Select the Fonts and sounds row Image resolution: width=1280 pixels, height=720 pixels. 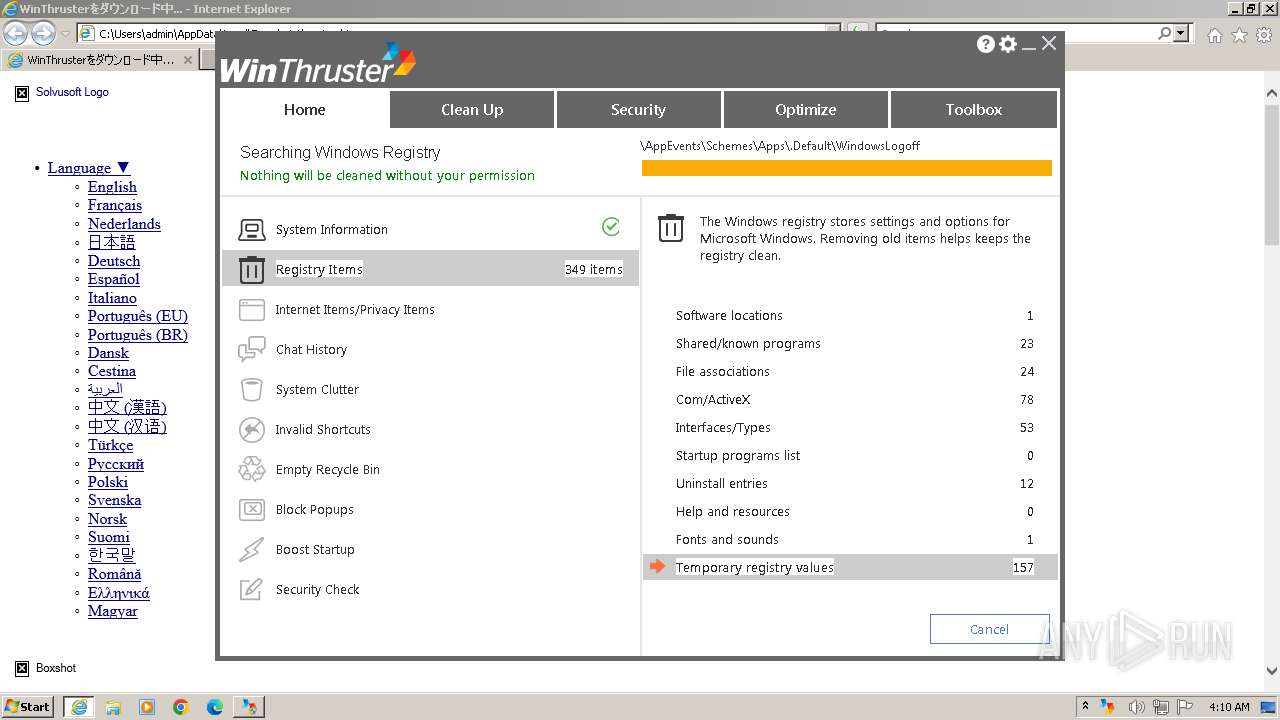point(850,539)
